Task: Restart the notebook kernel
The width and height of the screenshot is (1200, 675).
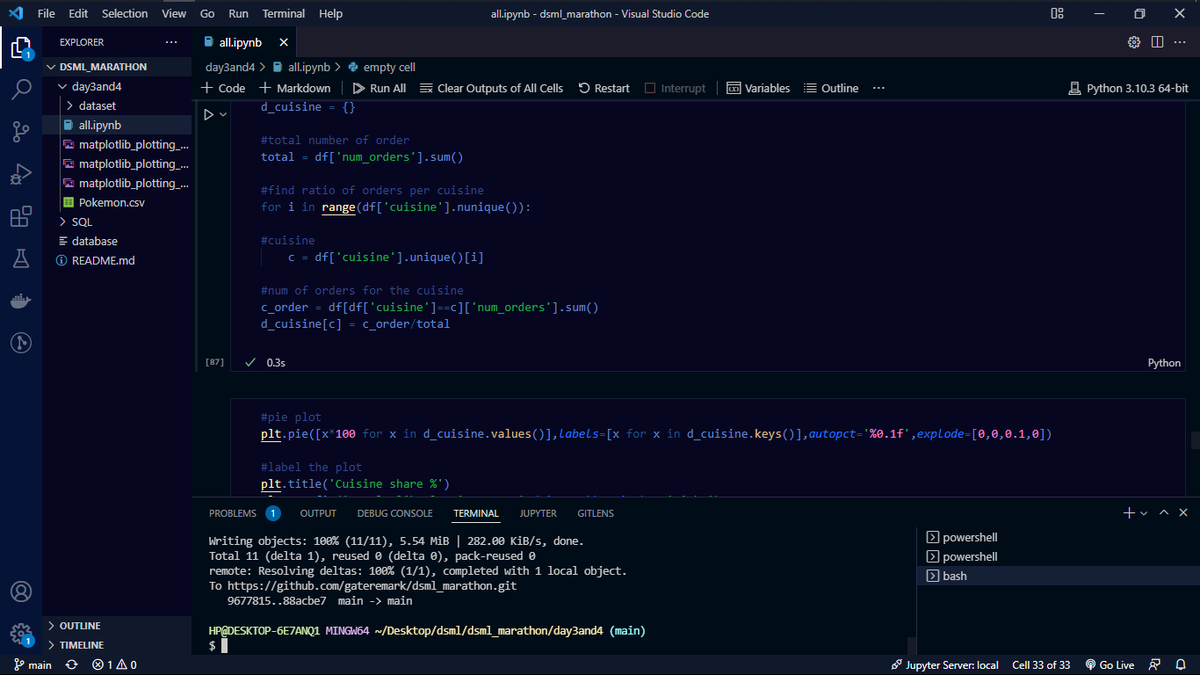Action: [604, 88]
